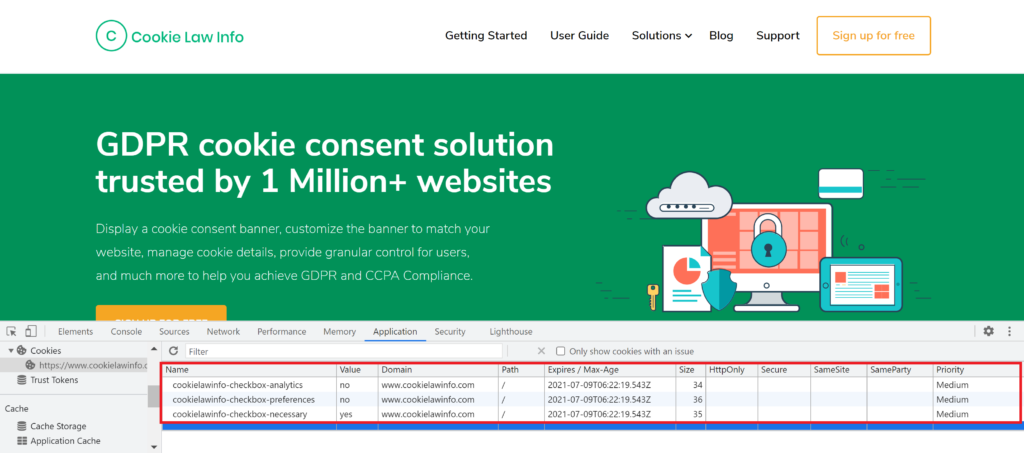This screenshot has width=1024, height=453.
Task: Click the Cache Storage database icon
Action: coord(22,426)
